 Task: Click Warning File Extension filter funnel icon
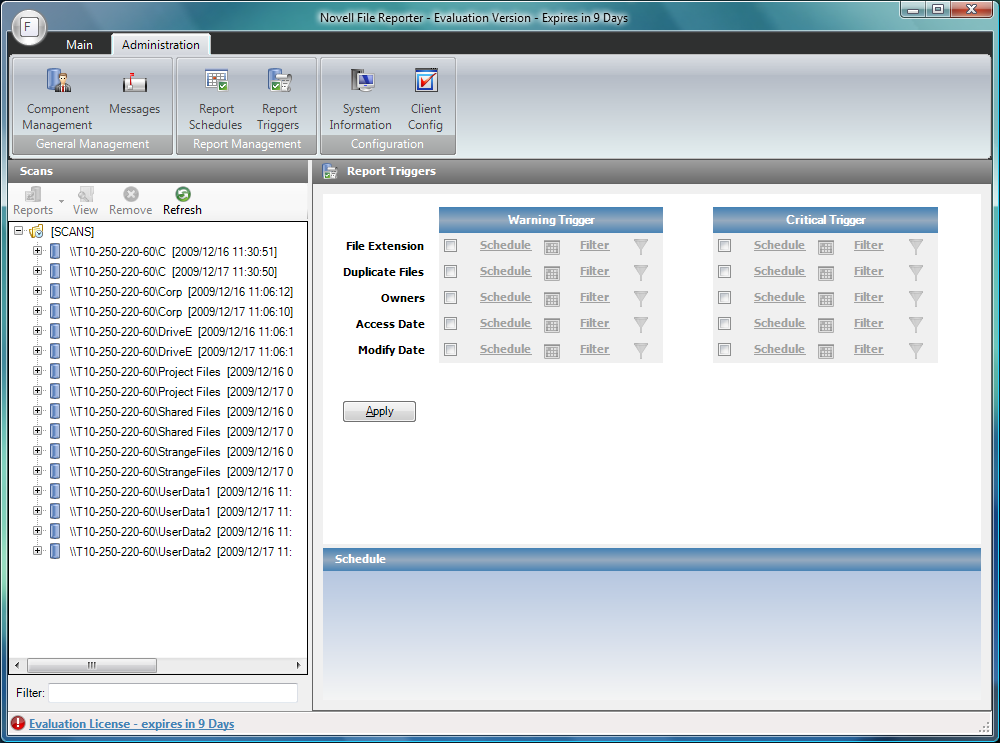click(x=641, y=246)
